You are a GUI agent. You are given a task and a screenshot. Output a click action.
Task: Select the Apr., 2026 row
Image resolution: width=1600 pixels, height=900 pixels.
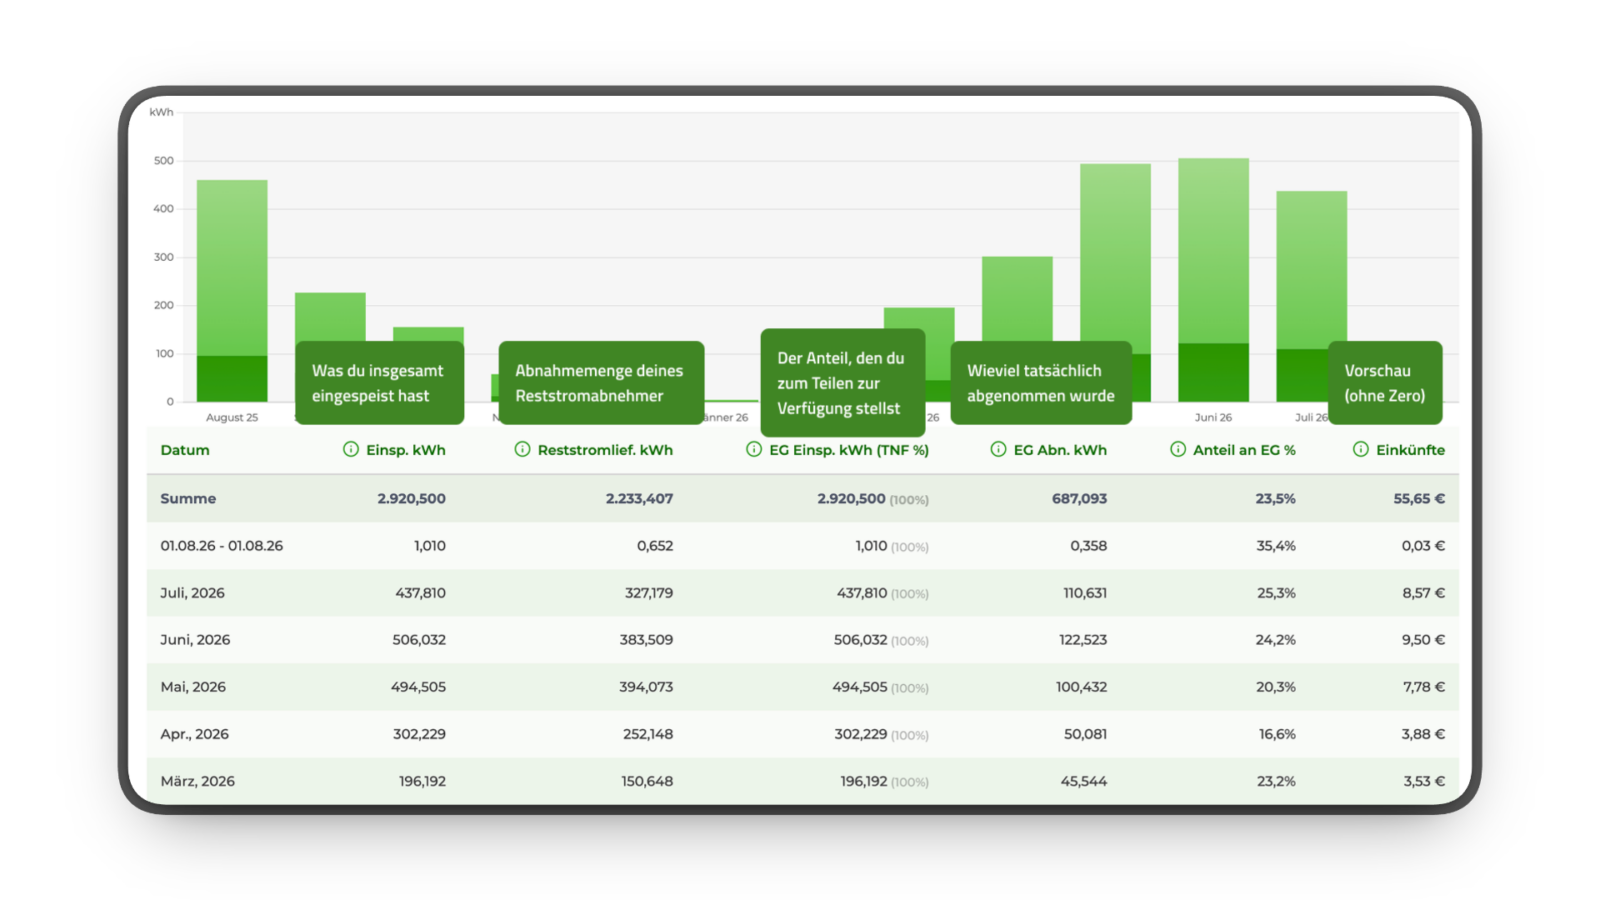pyautogui.click(x=803, y=734)
